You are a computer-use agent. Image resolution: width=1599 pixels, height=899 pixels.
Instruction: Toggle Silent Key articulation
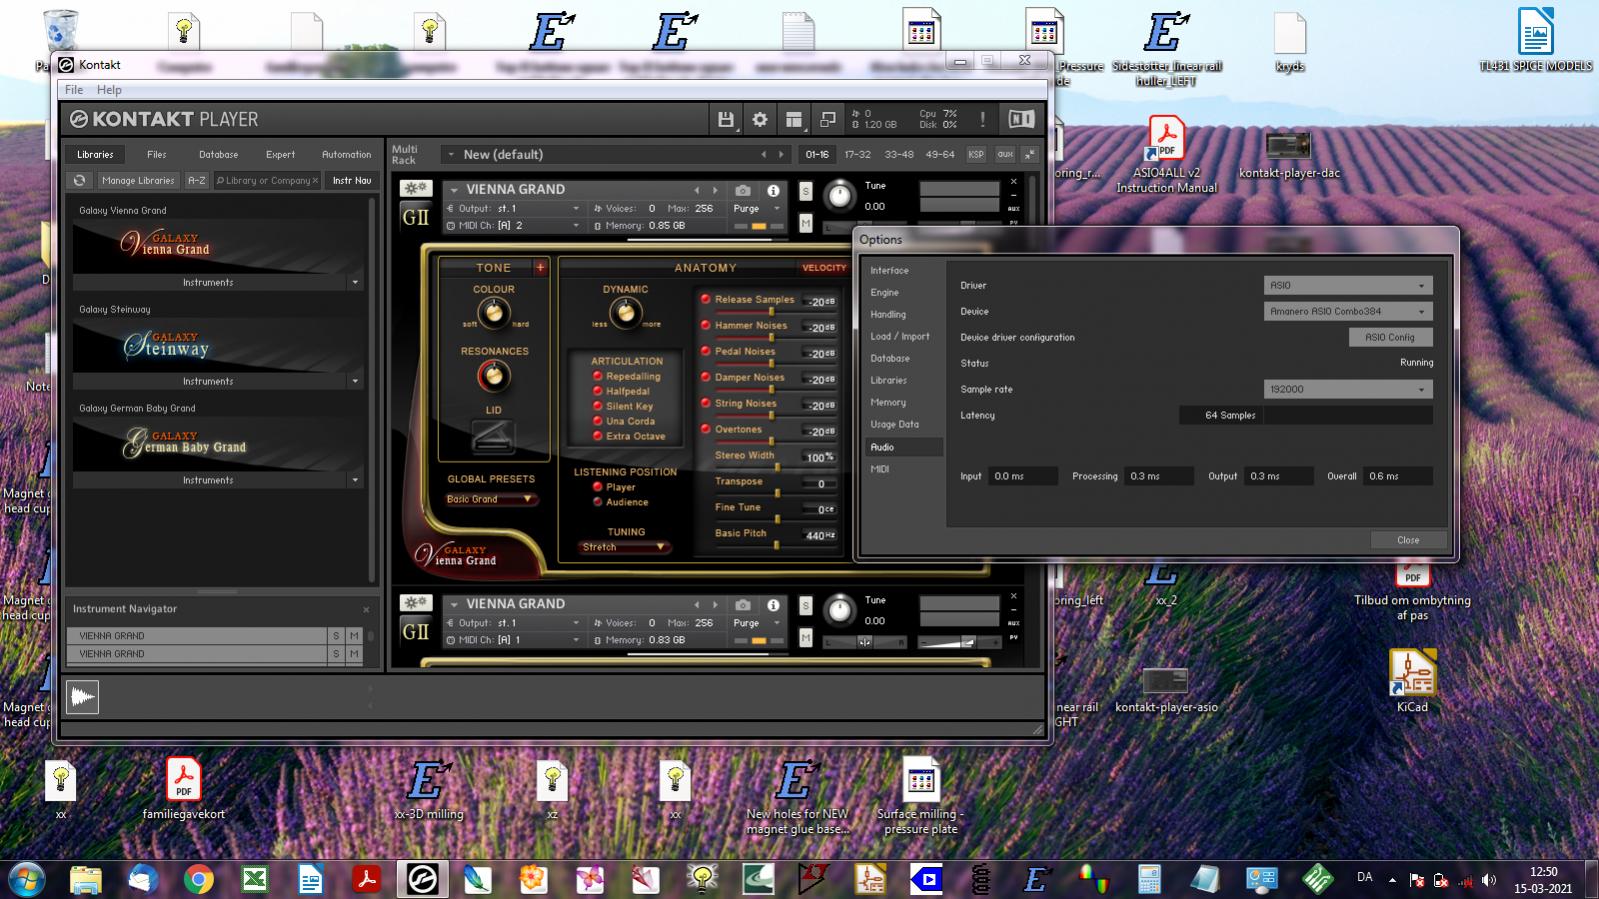click(x=598, y=406)
